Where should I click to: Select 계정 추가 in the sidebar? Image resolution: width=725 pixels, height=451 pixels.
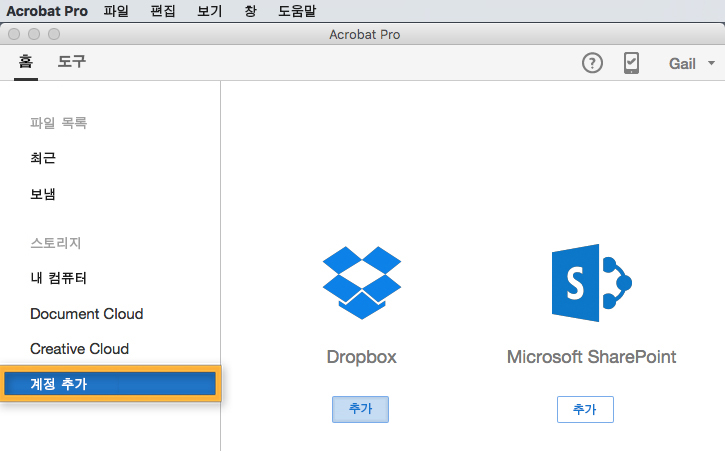tap(110, 383)
